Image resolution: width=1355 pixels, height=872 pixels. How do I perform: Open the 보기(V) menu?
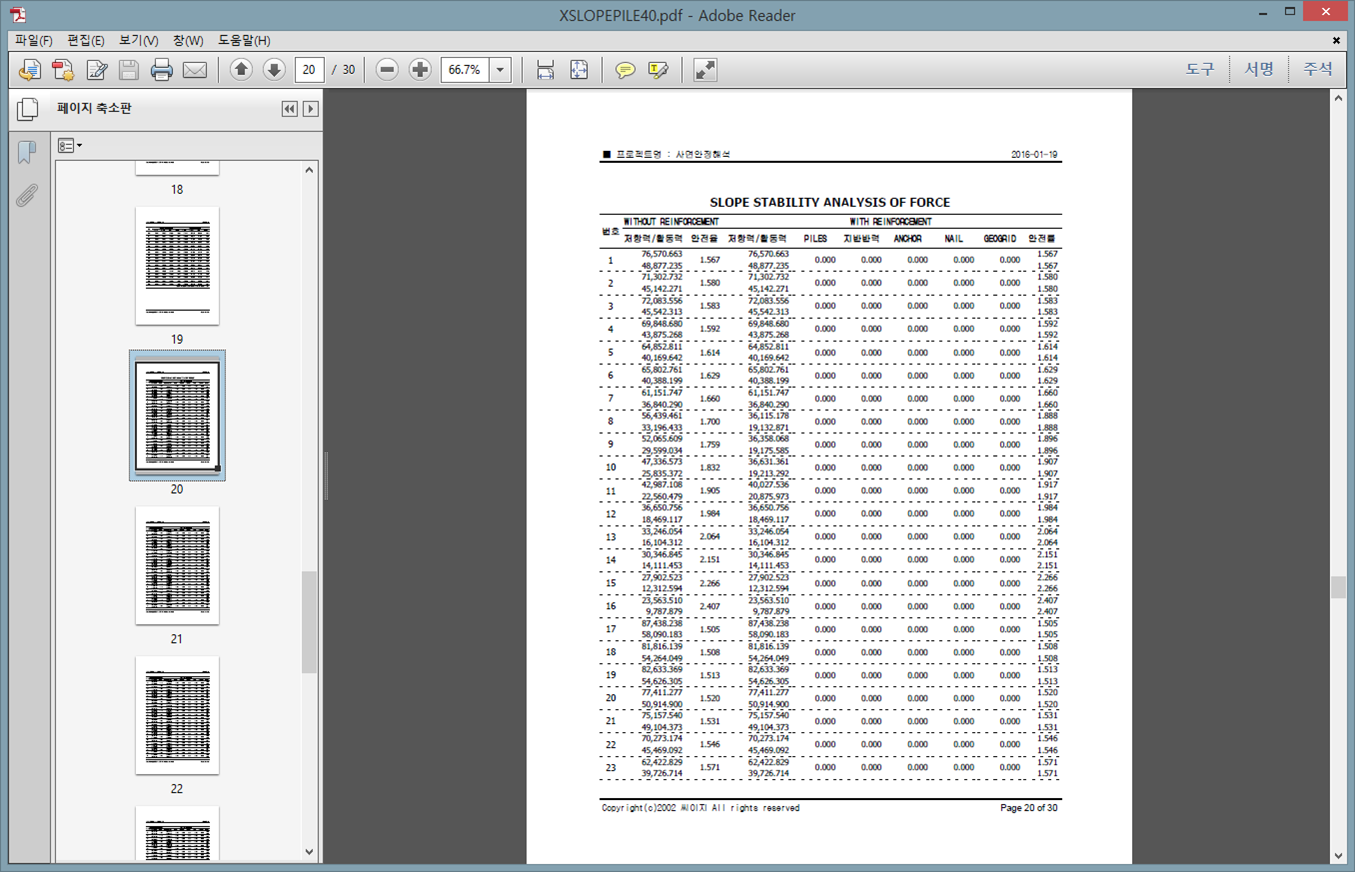138,41
